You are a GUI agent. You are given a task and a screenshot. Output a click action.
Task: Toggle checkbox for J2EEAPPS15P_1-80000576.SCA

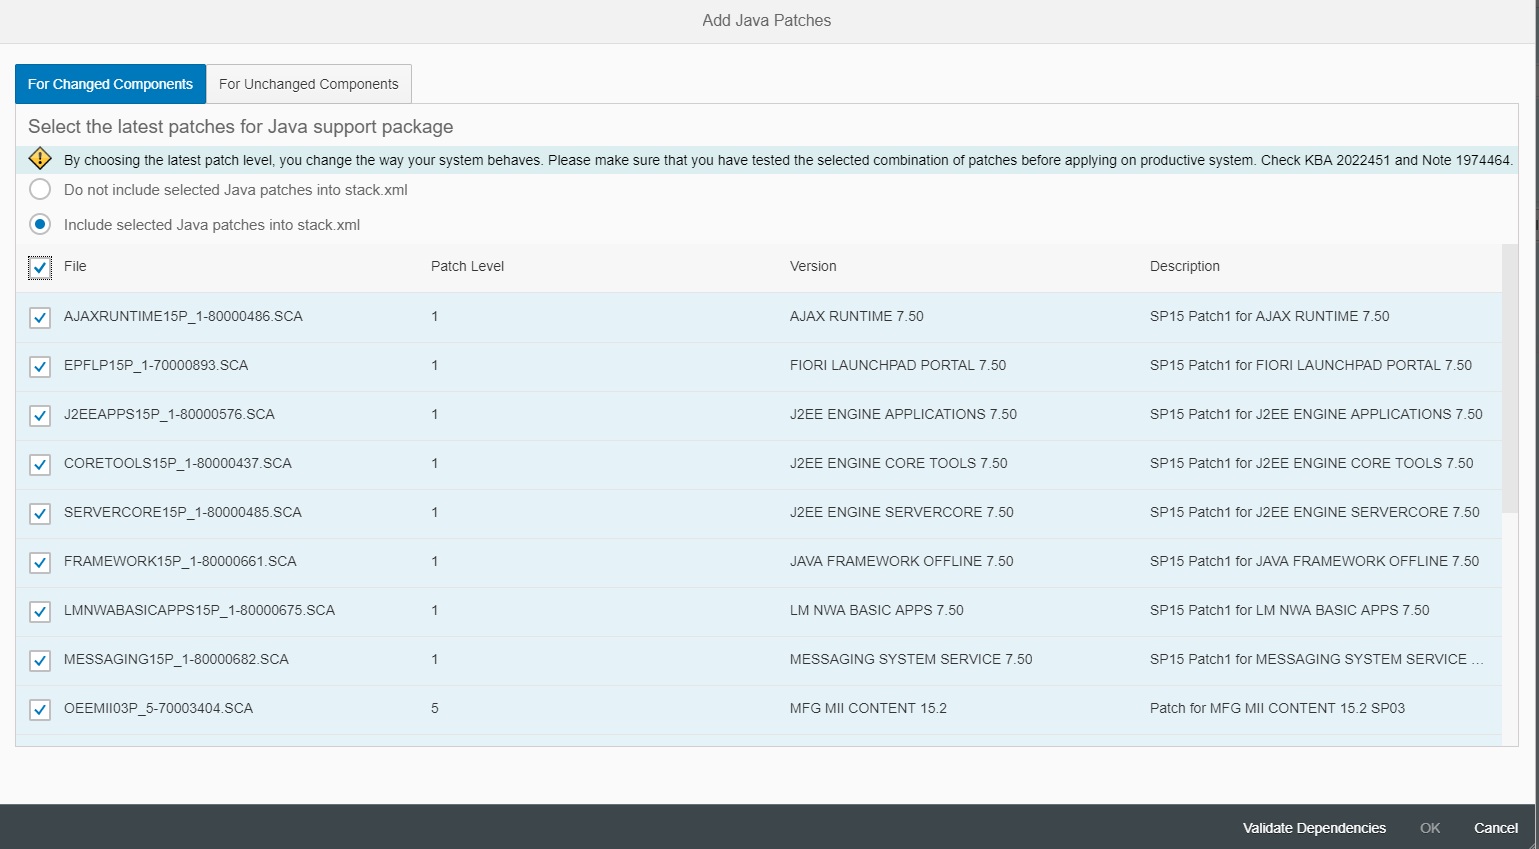click(x=40, y=416)
